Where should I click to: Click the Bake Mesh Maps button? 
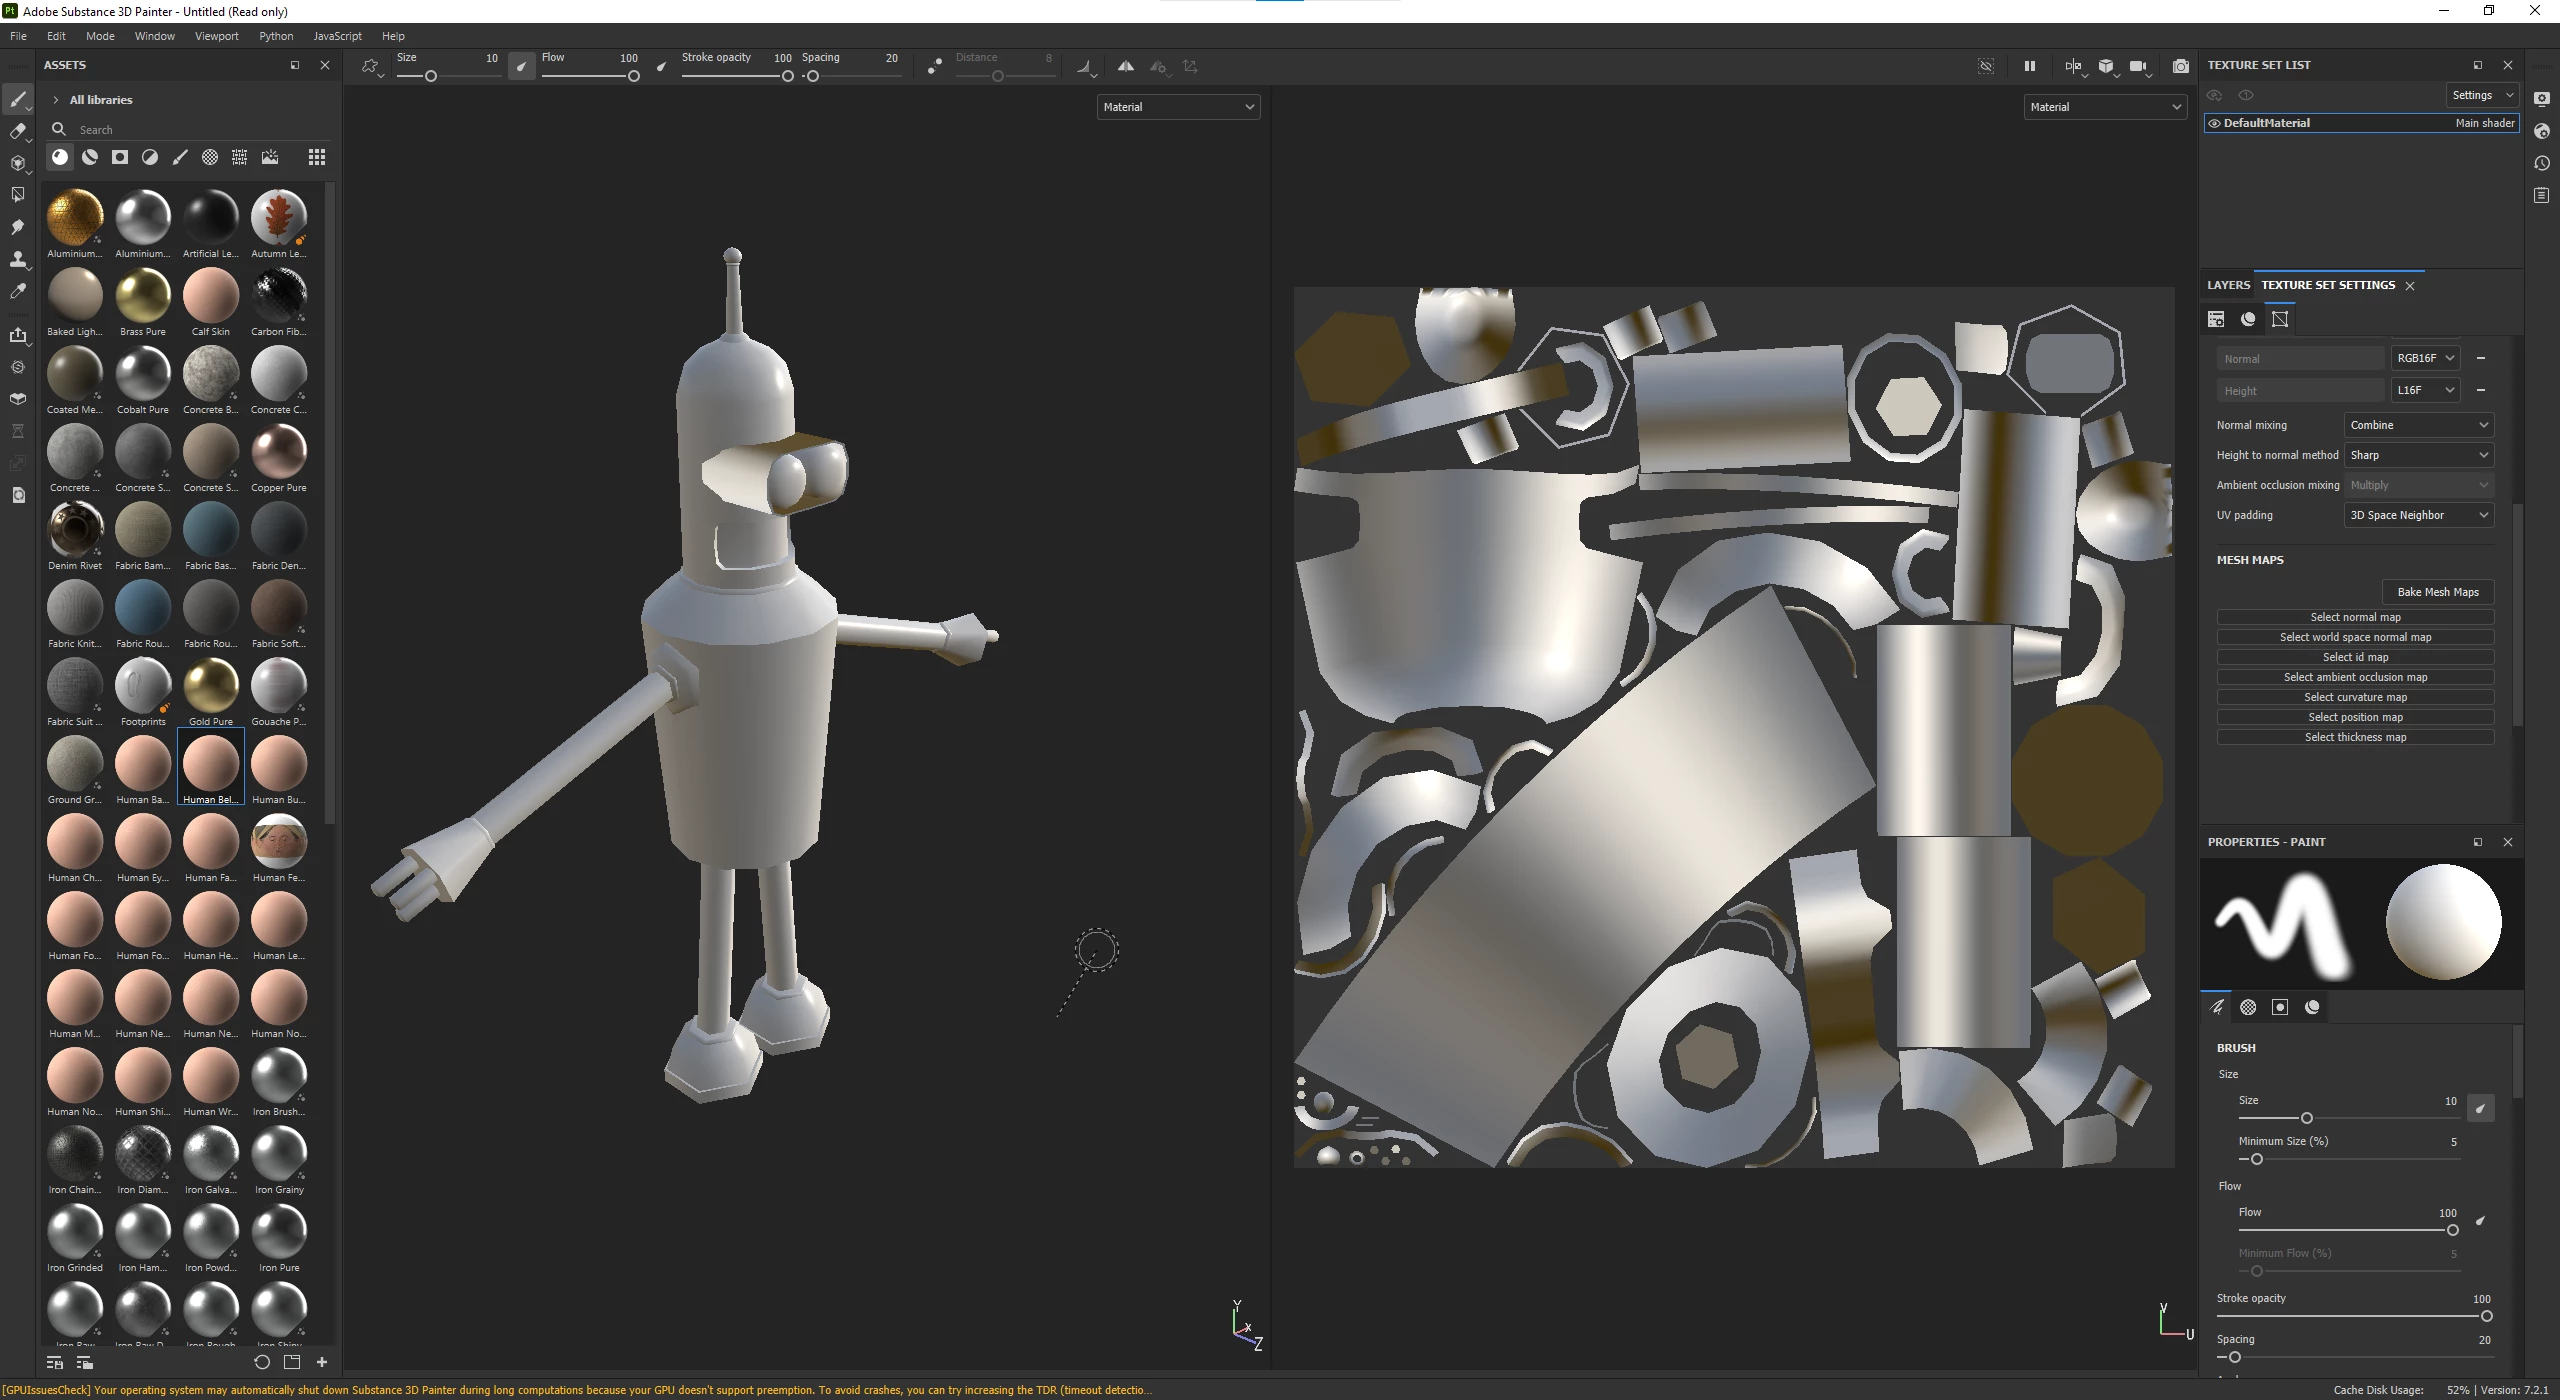[2437, 592]
